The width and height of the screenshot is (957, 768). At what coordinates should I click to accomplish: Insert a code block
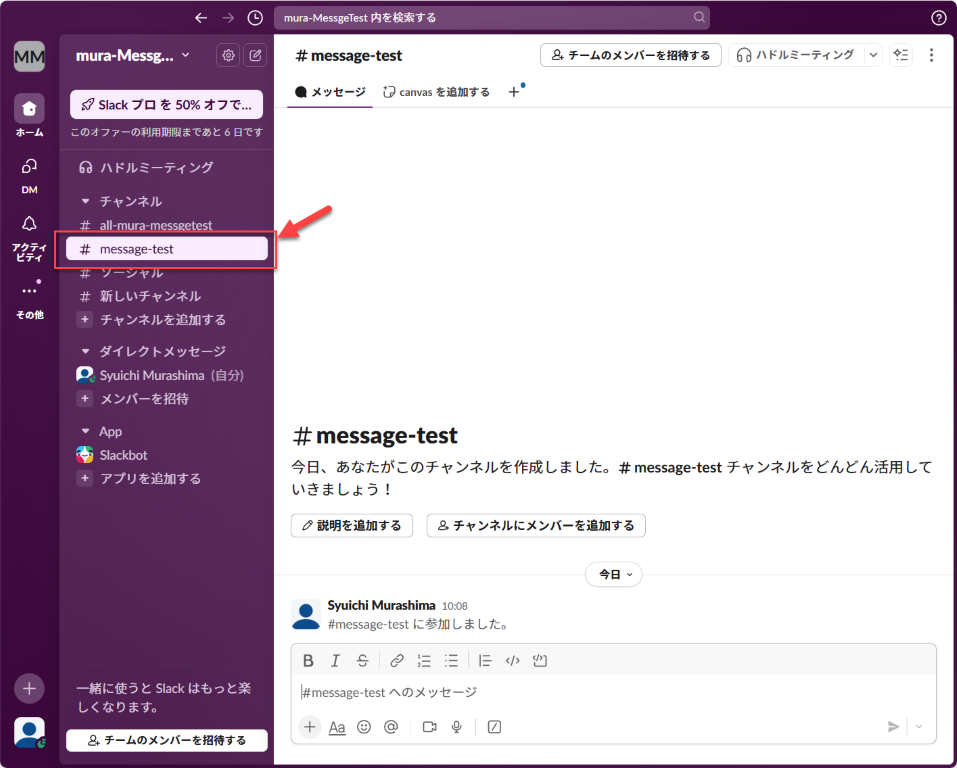540,661
